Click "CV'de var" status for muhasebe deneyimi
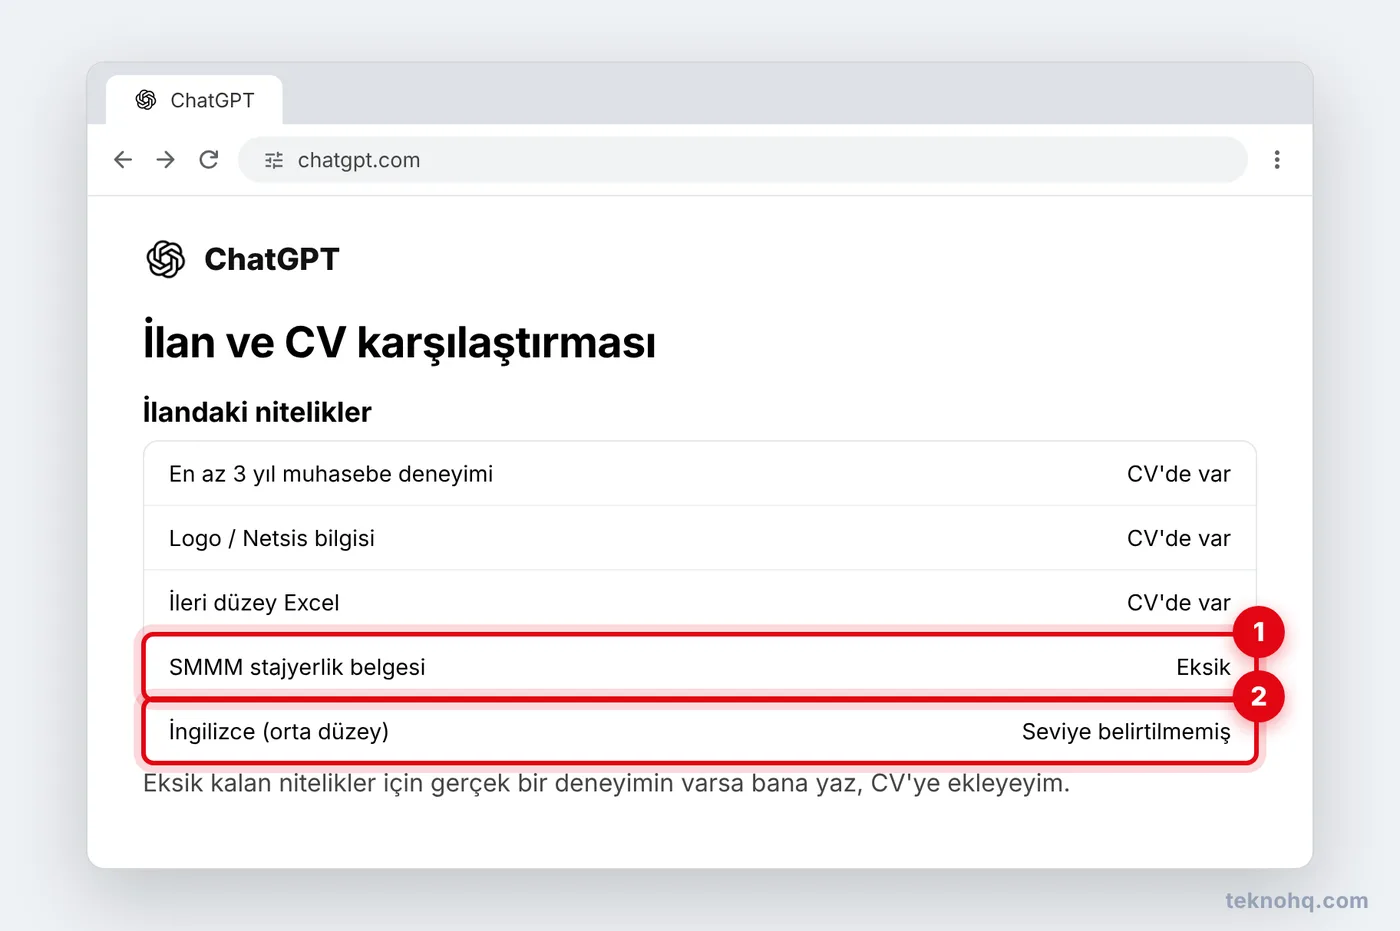This screenshot has width=1400, height=931. (x=1179, y=474)
